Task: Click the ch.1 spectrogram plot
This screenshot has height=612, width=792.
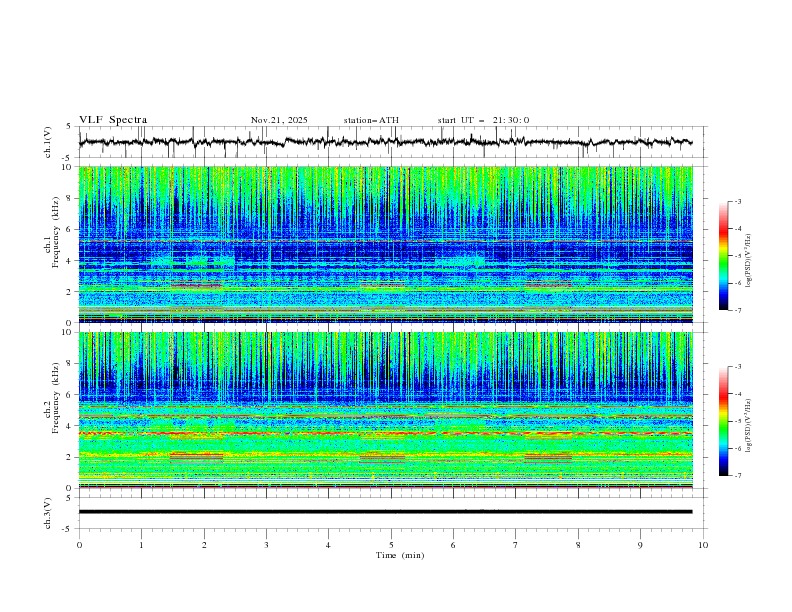Action: [385, 244]
